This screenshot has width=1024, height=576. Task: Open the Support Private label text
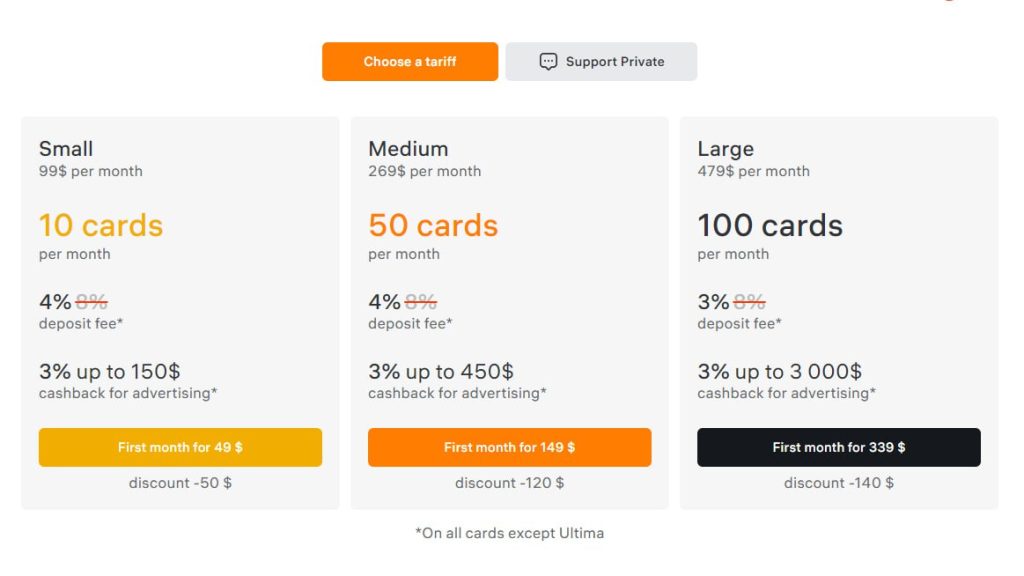(615, 62)
